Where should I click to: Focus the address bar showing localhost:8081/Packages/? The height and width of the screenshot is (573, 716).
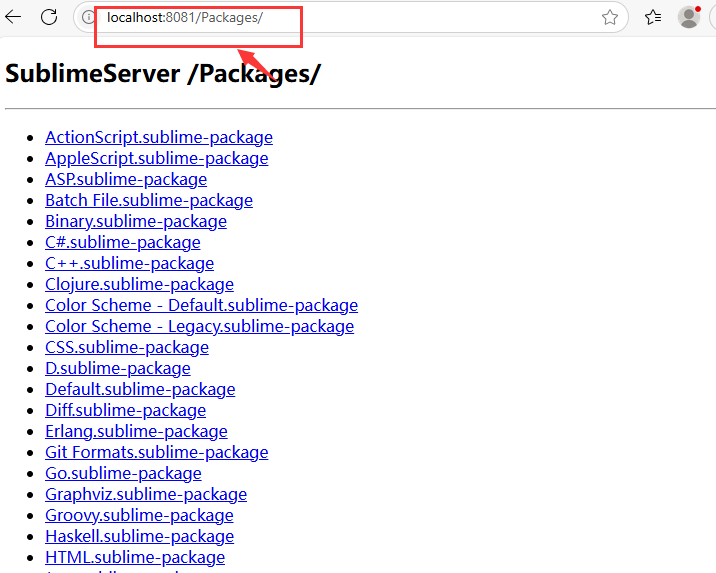coord(351,17)
